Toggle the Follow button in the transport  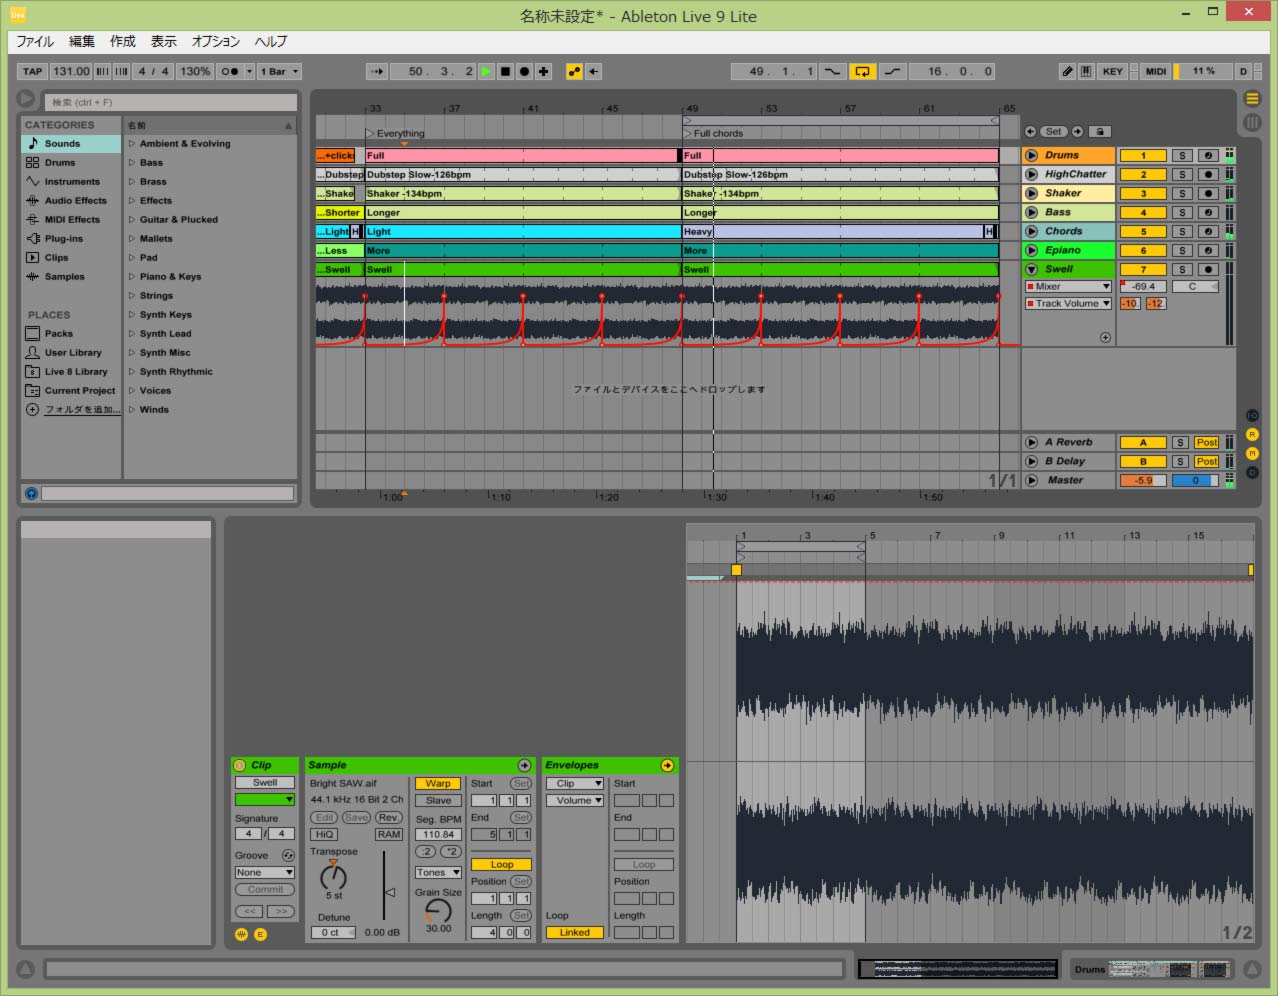point(376,72)
